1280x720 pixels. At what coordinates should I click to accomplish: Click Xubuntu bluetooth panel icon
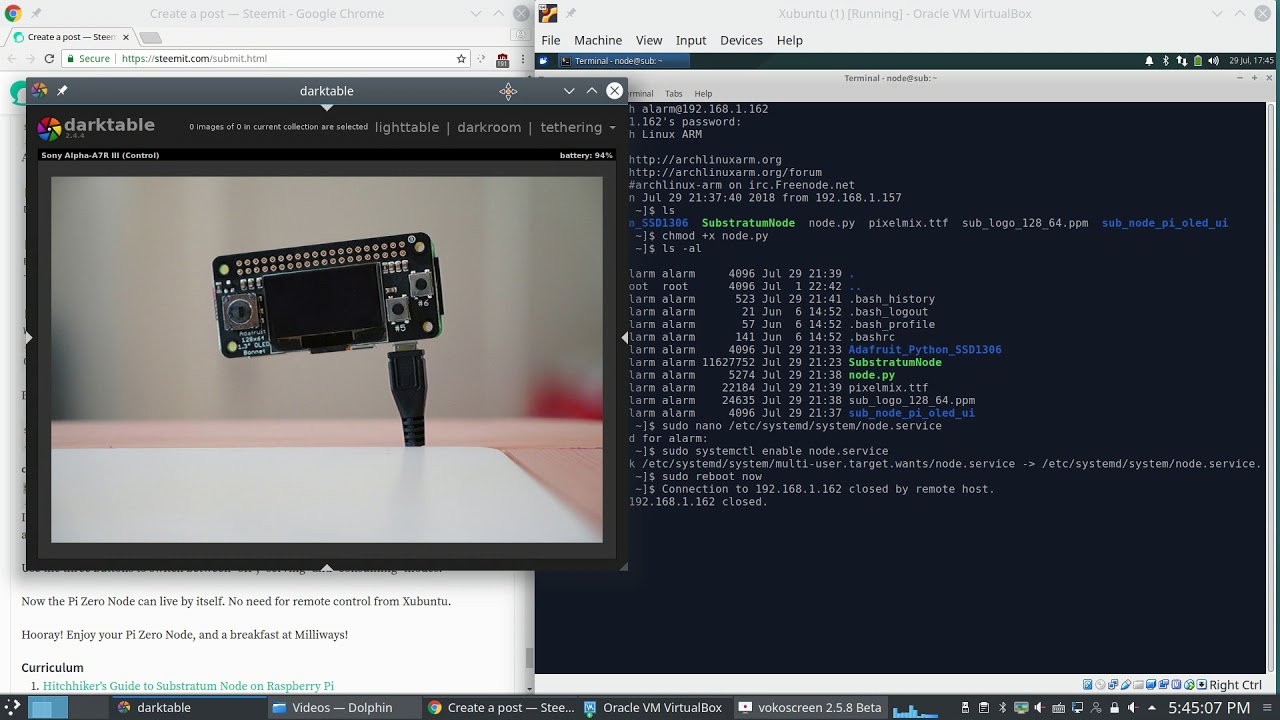pyautogui.click(x=1165, y=61)
